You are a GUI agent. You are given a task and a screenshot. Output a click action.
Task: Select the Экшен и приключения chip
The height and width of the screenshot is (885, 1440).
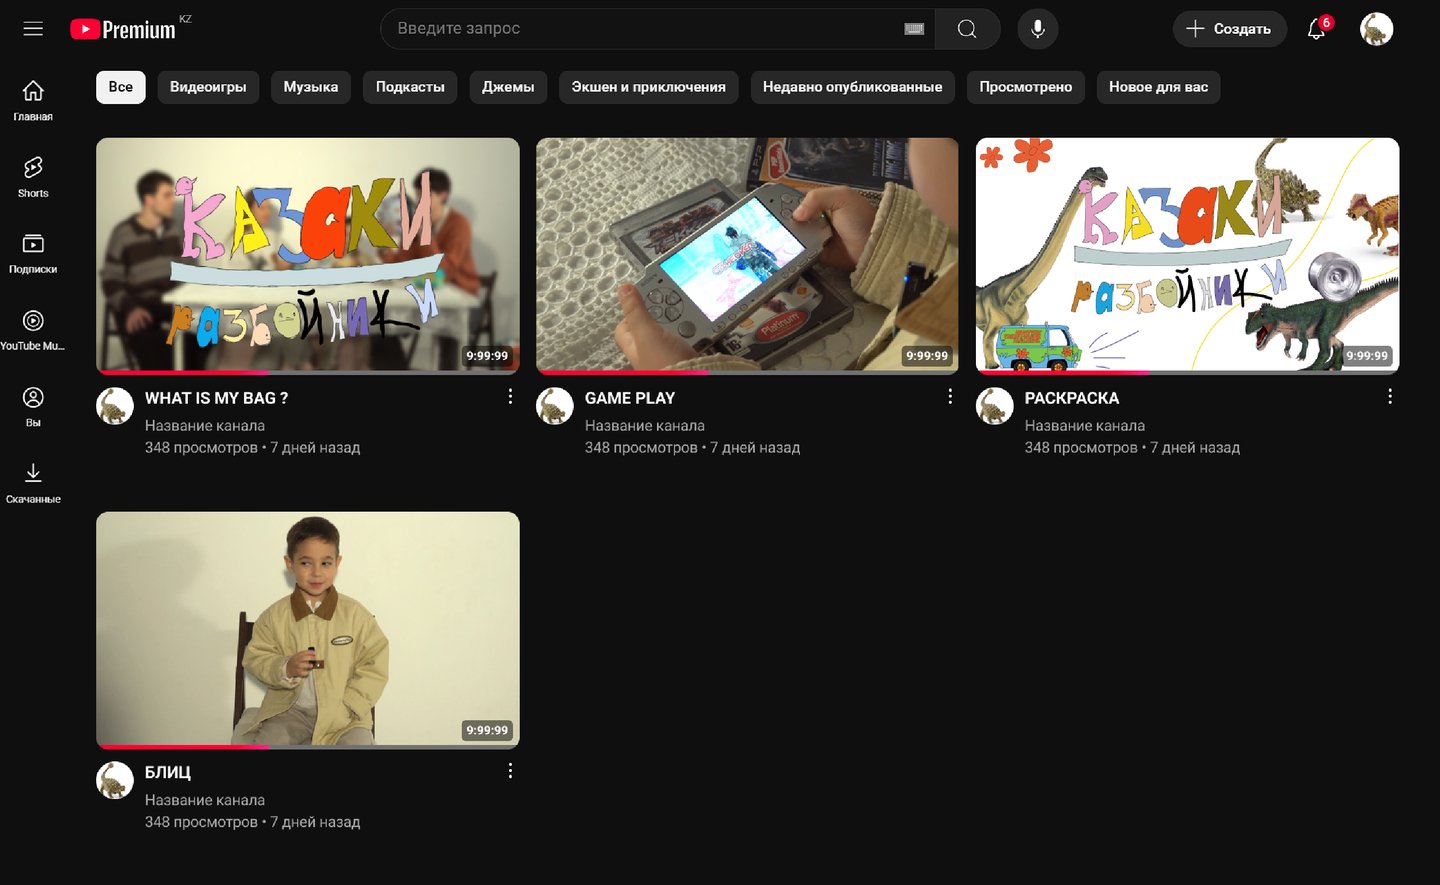pyautogui.click(x=649, y=87)
